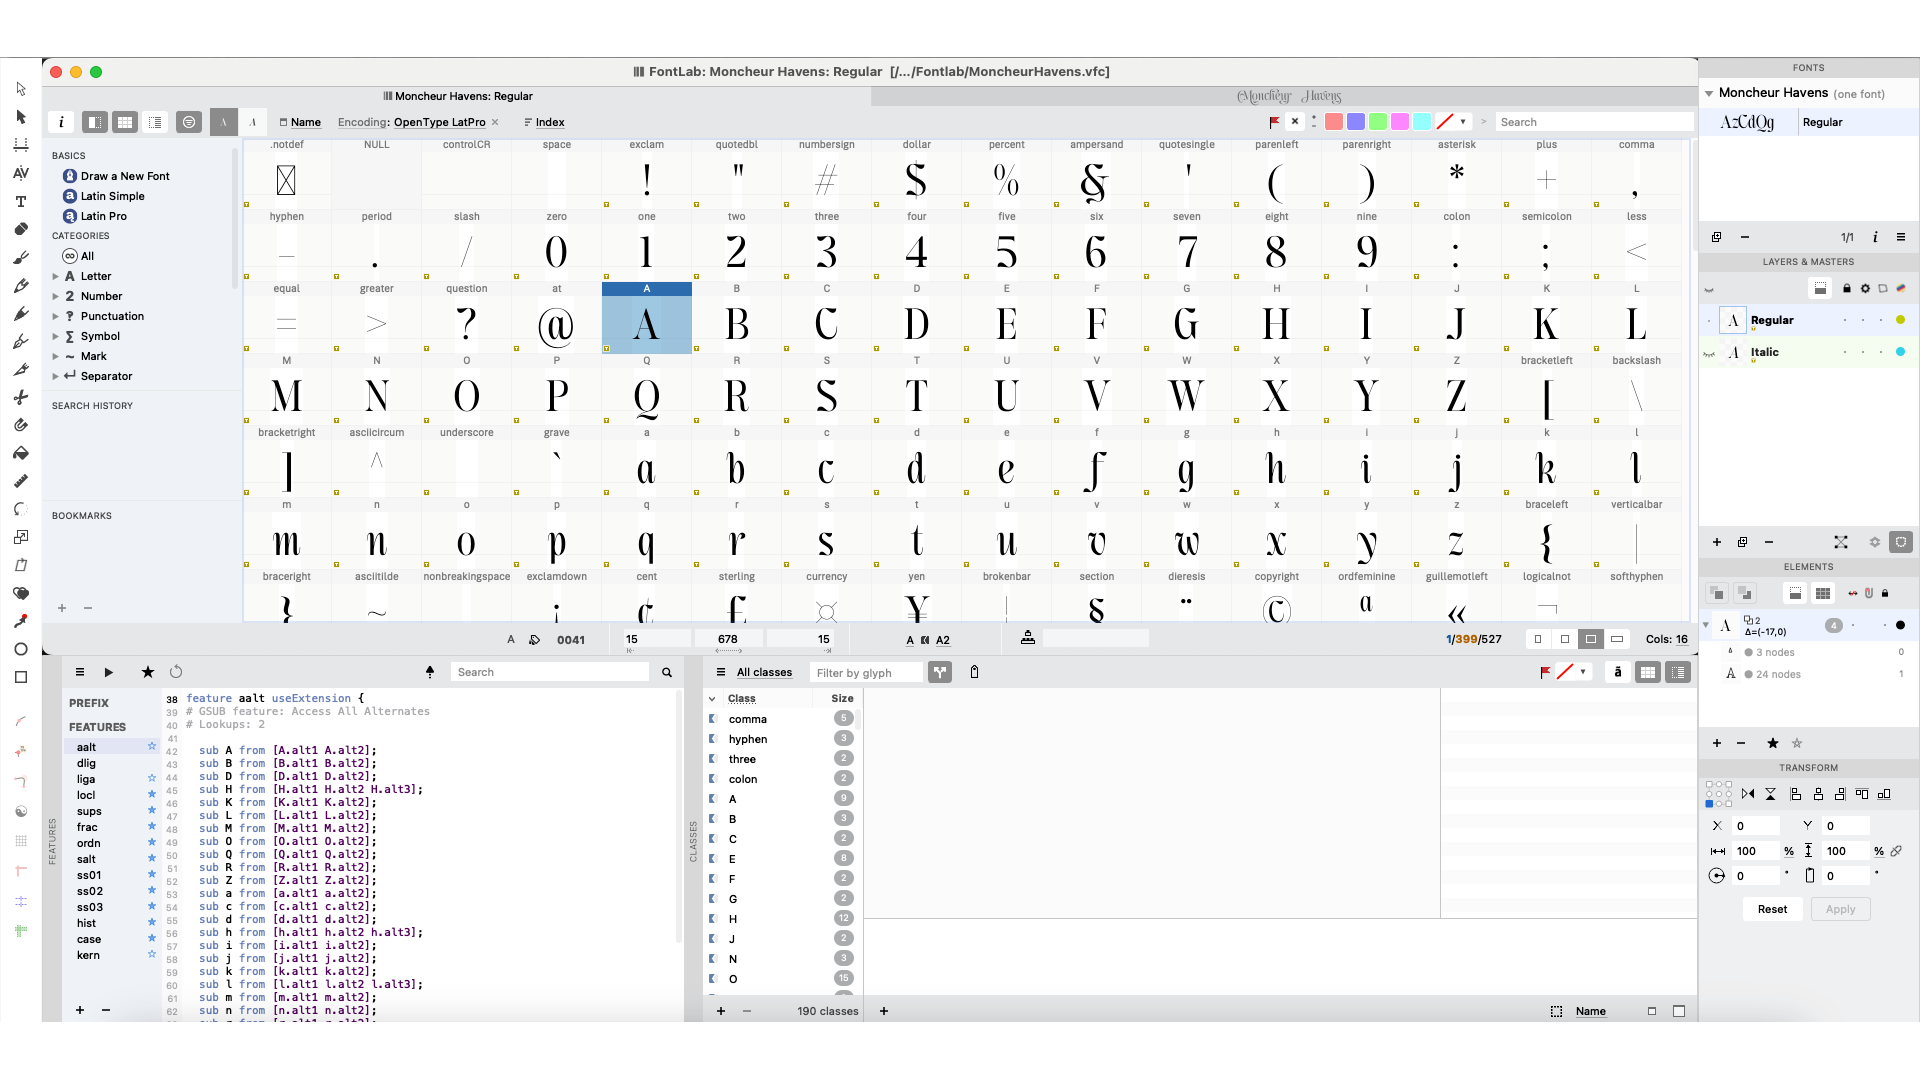Image resolution: width=1920 pixels, height=1080 pixels.
Task: Select the smallest cell size button
Action: tap(1538, 639)
